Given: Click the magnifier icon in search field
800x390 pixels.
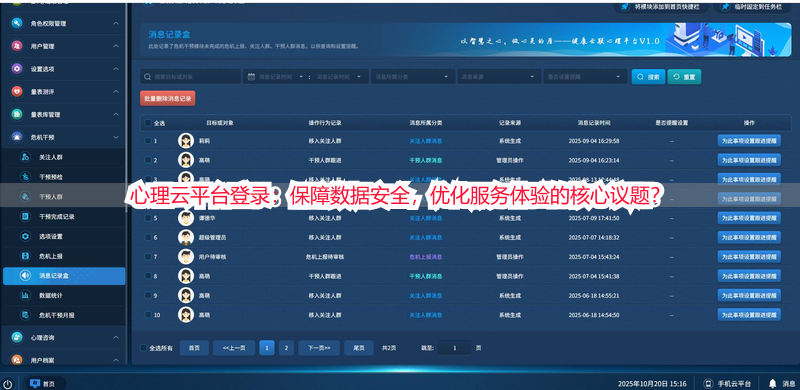Looking at the screenshot, I should point(147,77).
